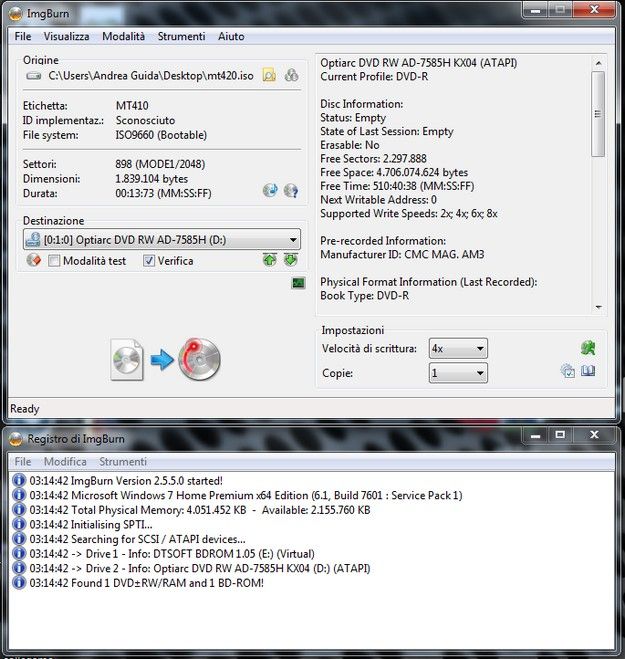Click the green terminal log toggle icon
This screenshot has width=625, height=659.
click(x=298, y=283)
